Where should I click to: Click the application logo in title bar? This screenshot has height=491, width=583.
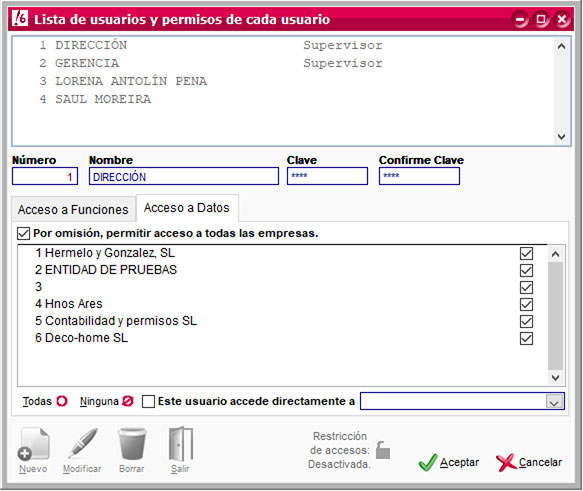pos(20,17)
